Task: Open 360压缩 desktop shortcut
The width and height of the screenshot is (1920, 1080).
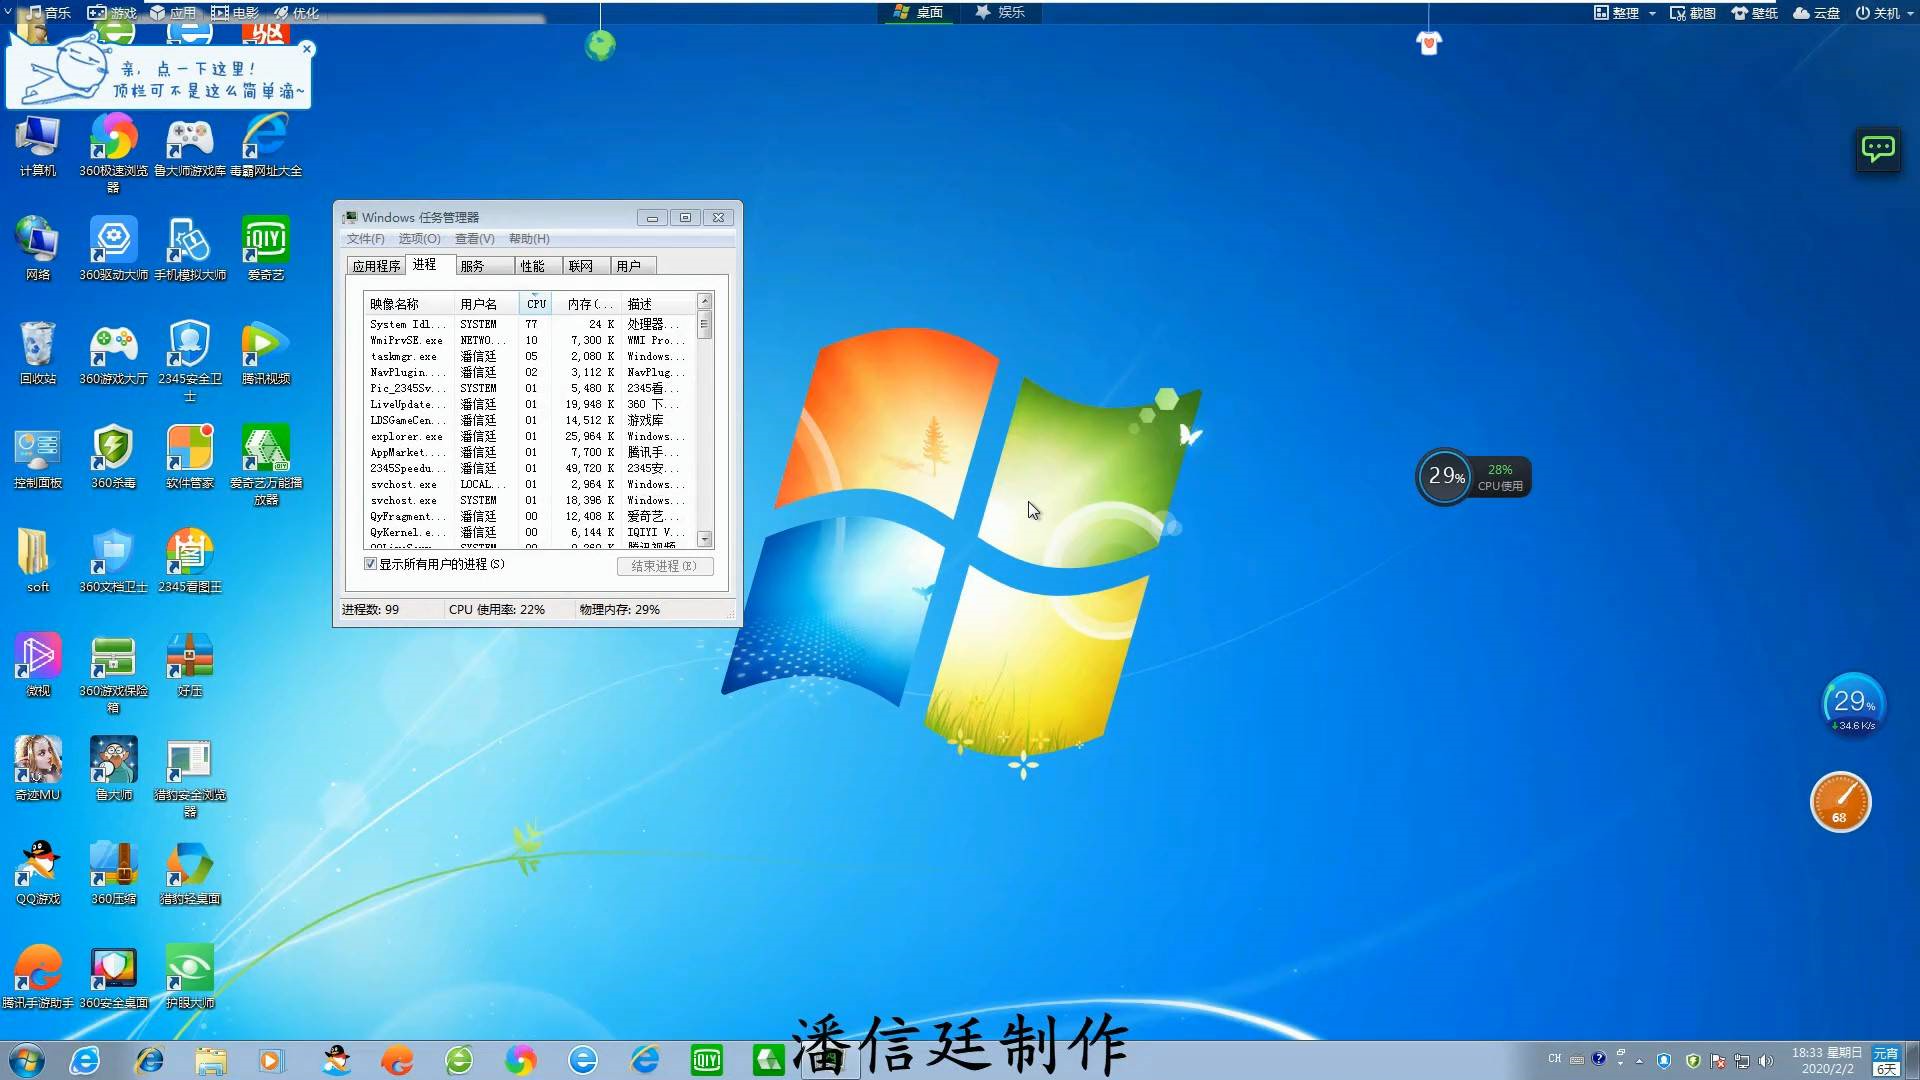Action: click(114, 873)
